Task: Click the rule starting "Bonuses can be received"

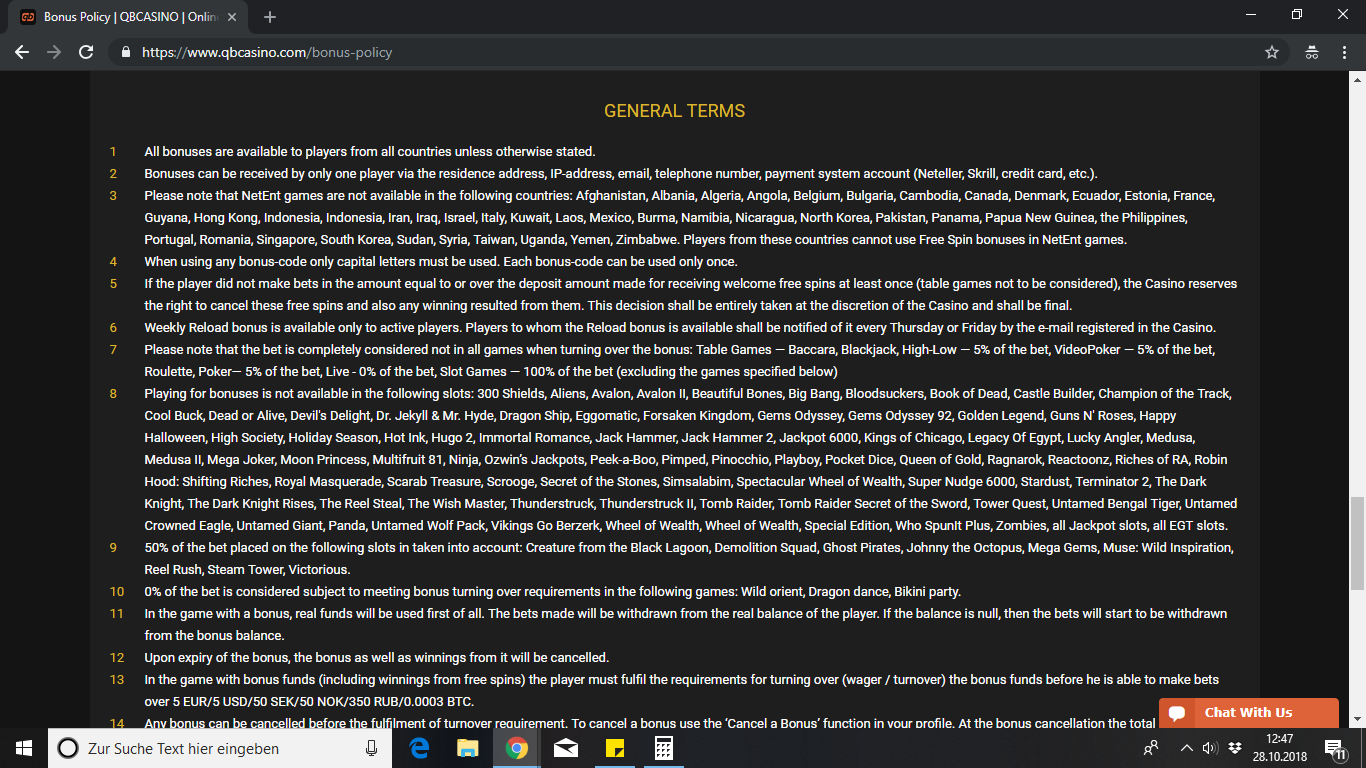Action: 621,174
